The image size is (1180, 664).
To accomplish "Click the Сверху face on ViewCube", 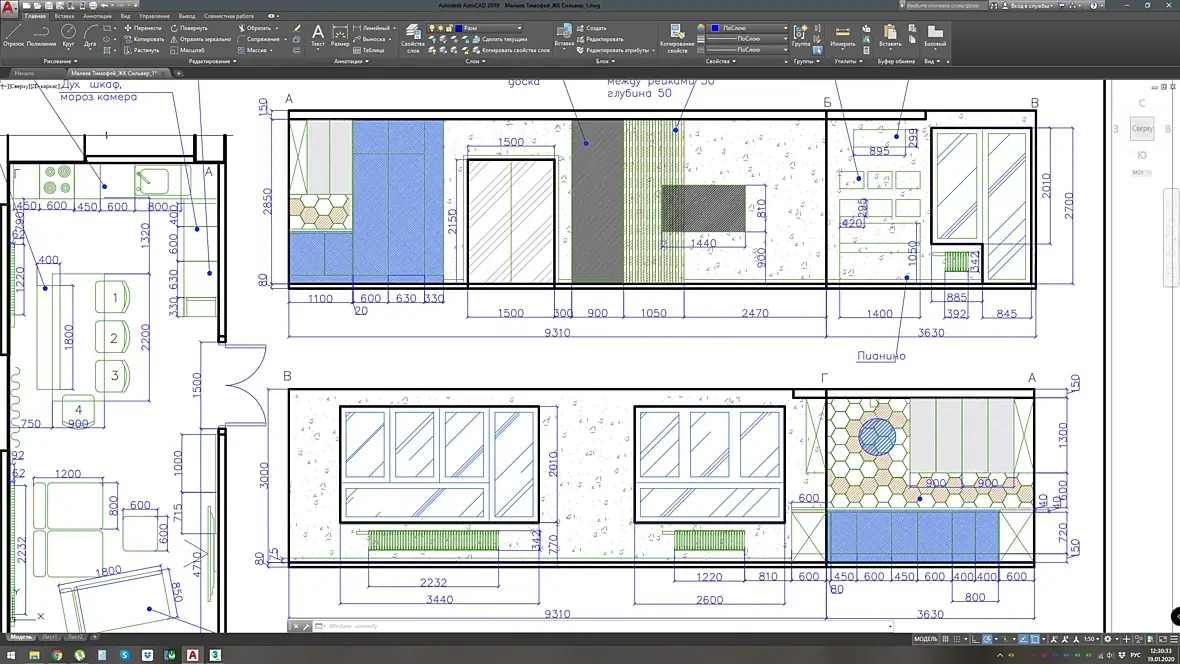I will 1142,129.
